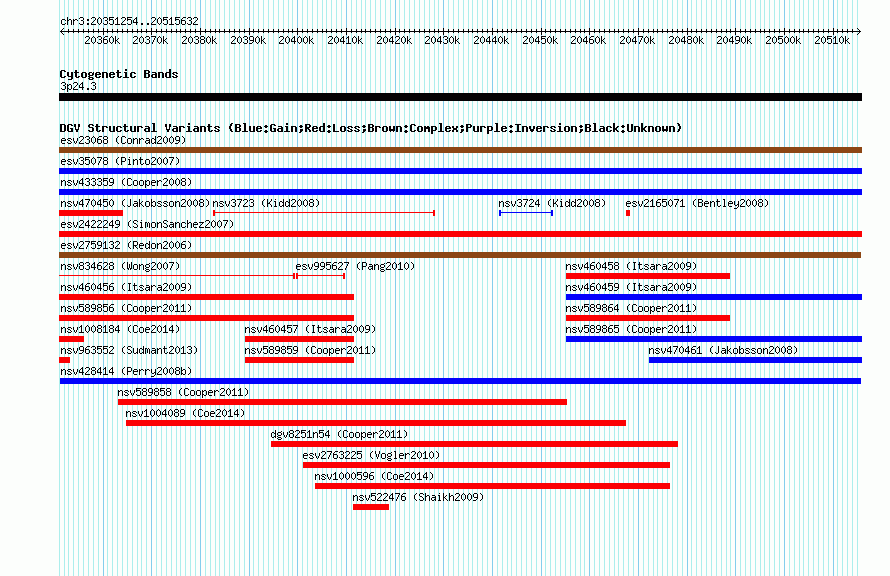Open variant nsv963552 (Sudmant2013) label

point(129,350)
